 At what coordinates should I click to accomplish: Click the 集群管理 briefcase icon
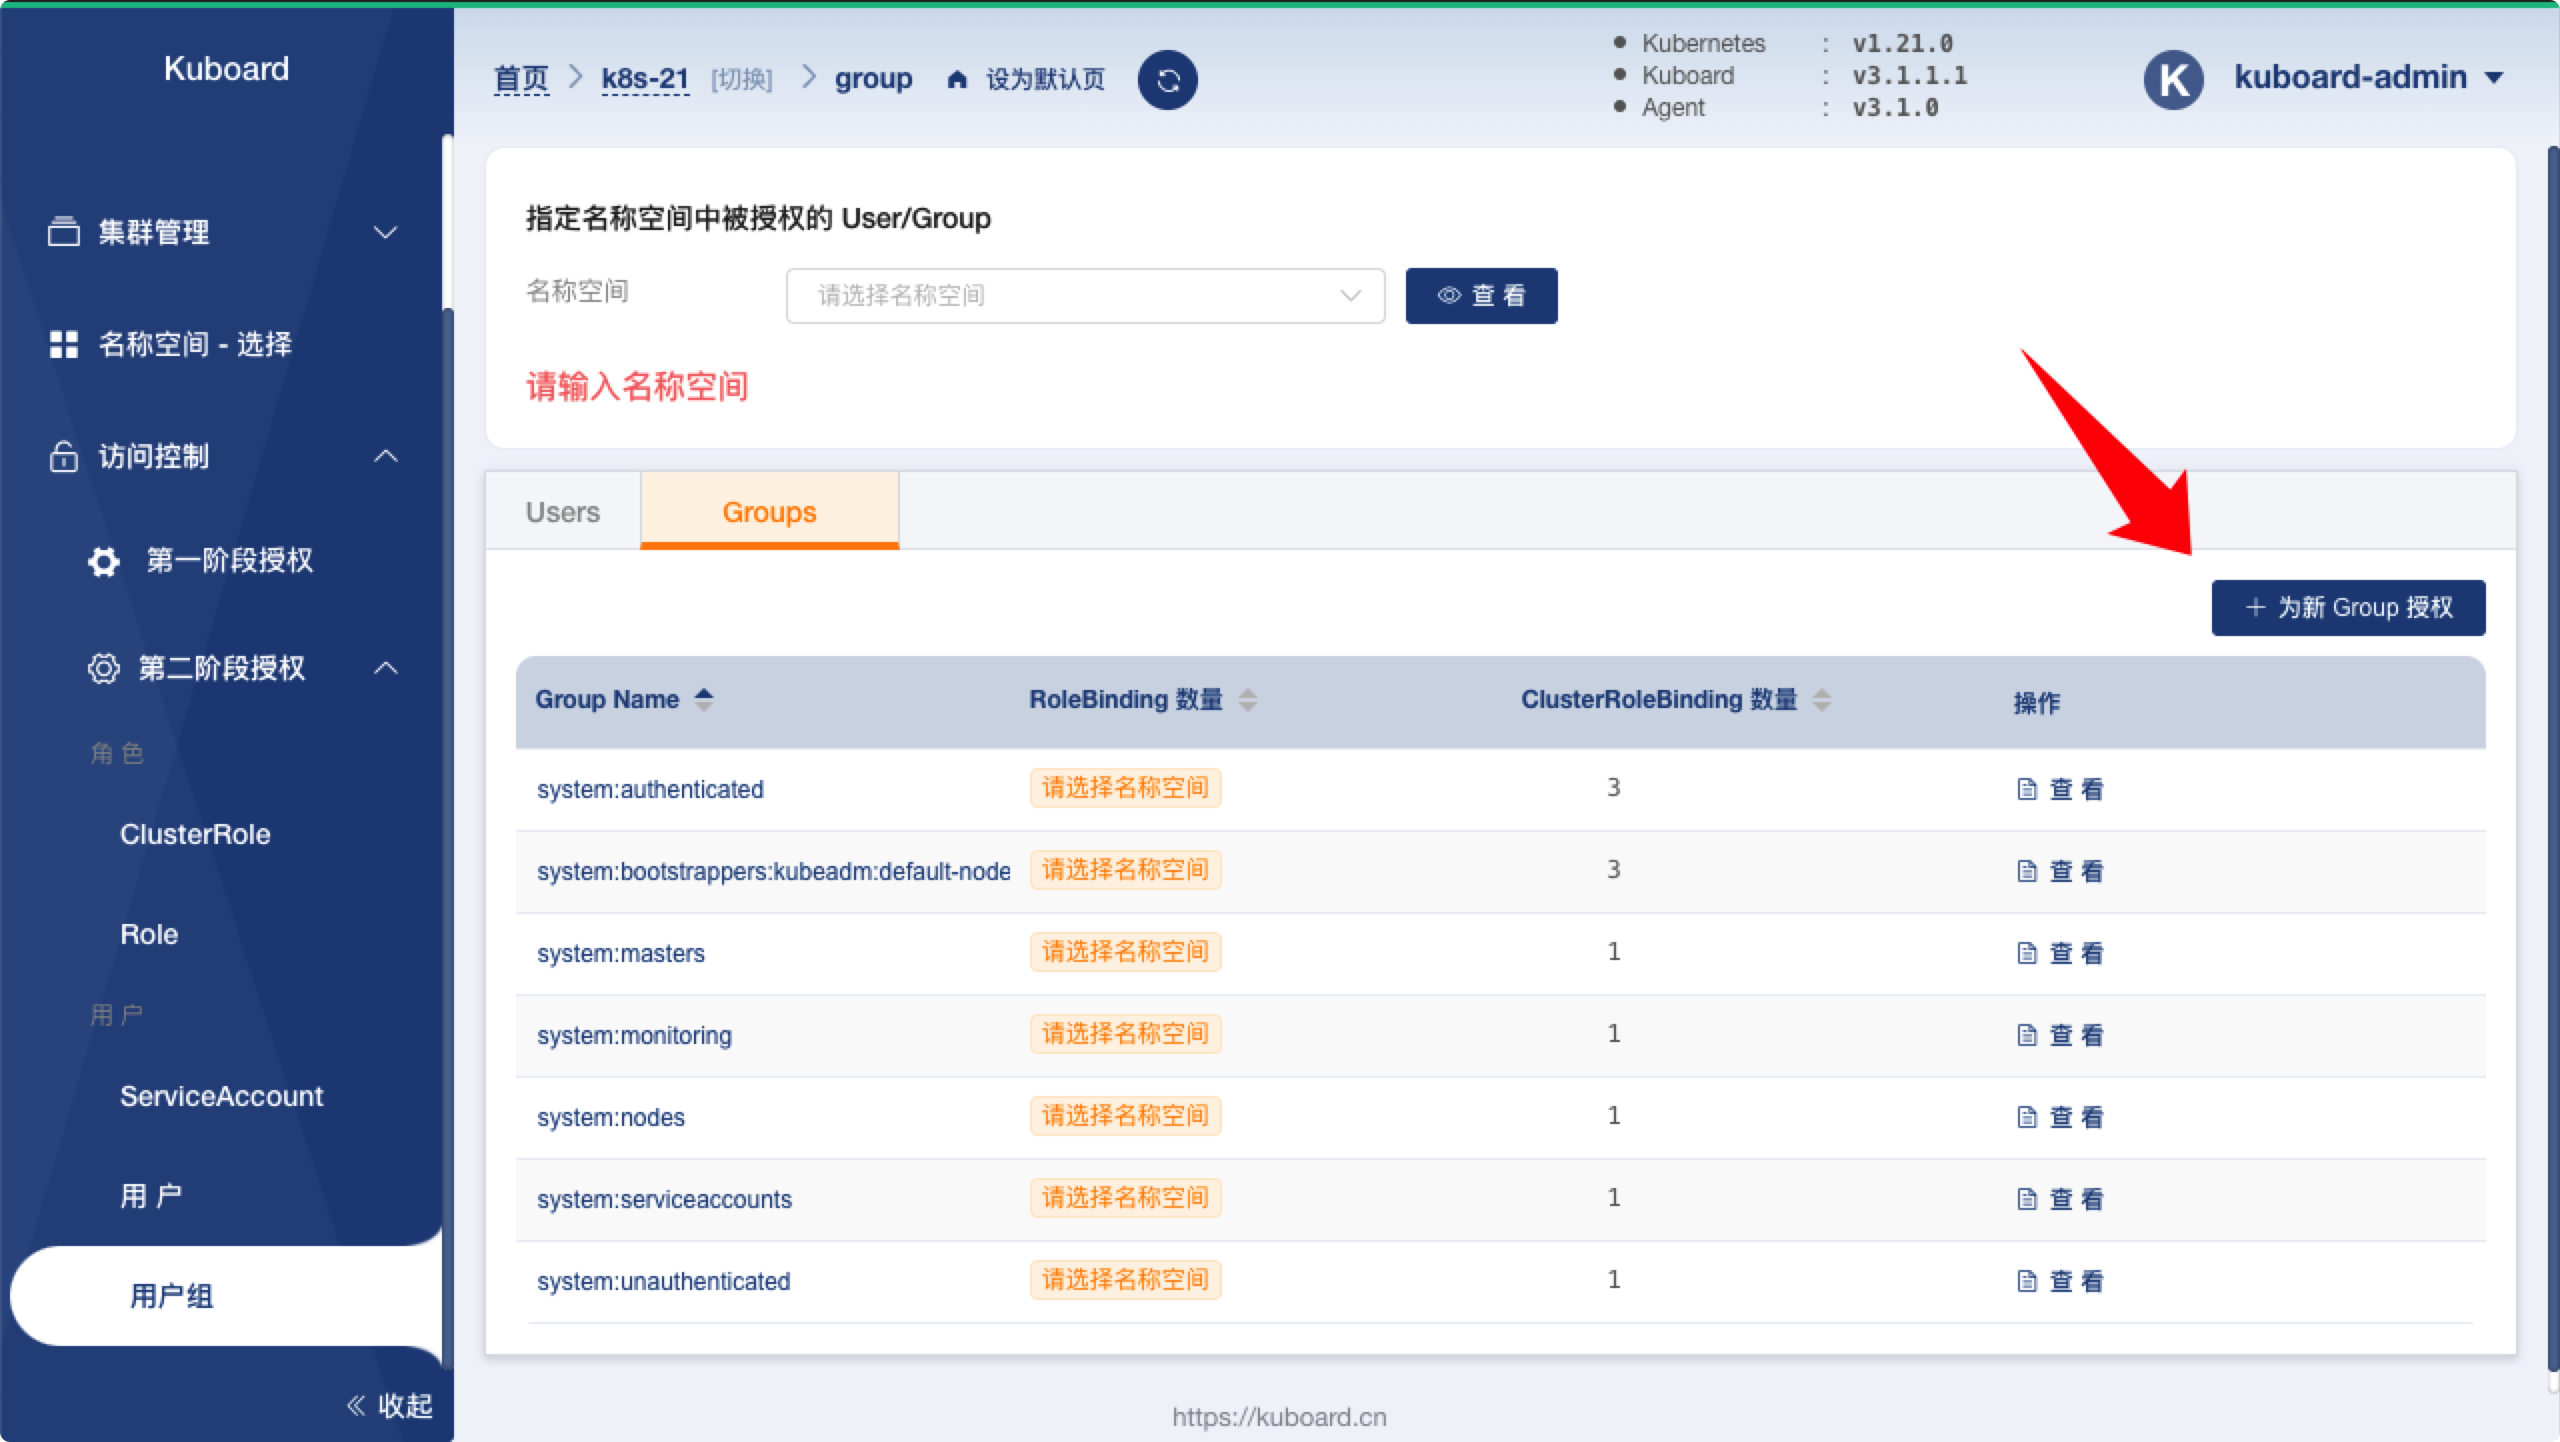[x=64, y=232]
